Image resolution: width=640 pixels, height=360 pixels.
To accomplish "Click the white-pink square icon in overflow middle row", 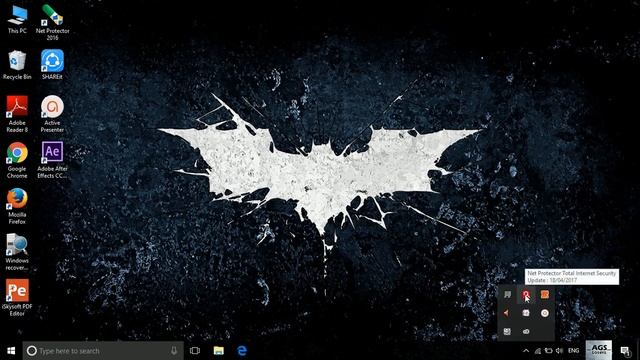I will point(526,313).
